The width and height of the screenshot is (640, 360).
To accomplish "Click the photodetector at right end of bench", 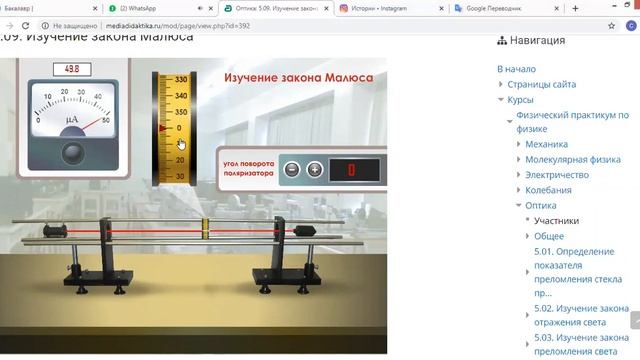I will 304,231.
